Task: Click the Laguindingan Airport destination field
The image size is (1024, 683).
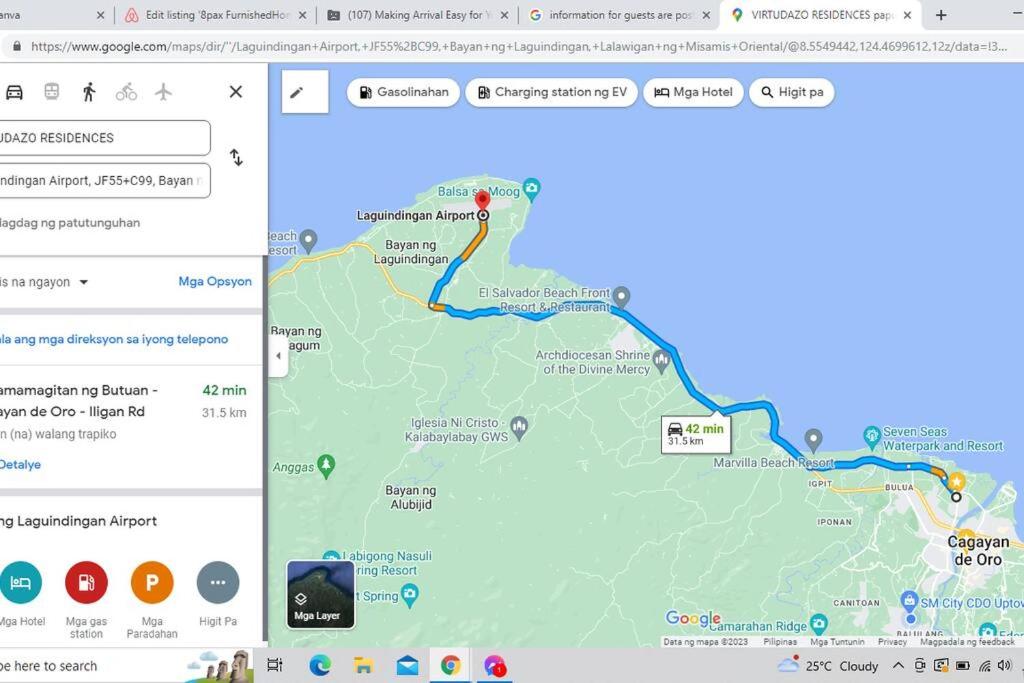Action: coord(104,180)
